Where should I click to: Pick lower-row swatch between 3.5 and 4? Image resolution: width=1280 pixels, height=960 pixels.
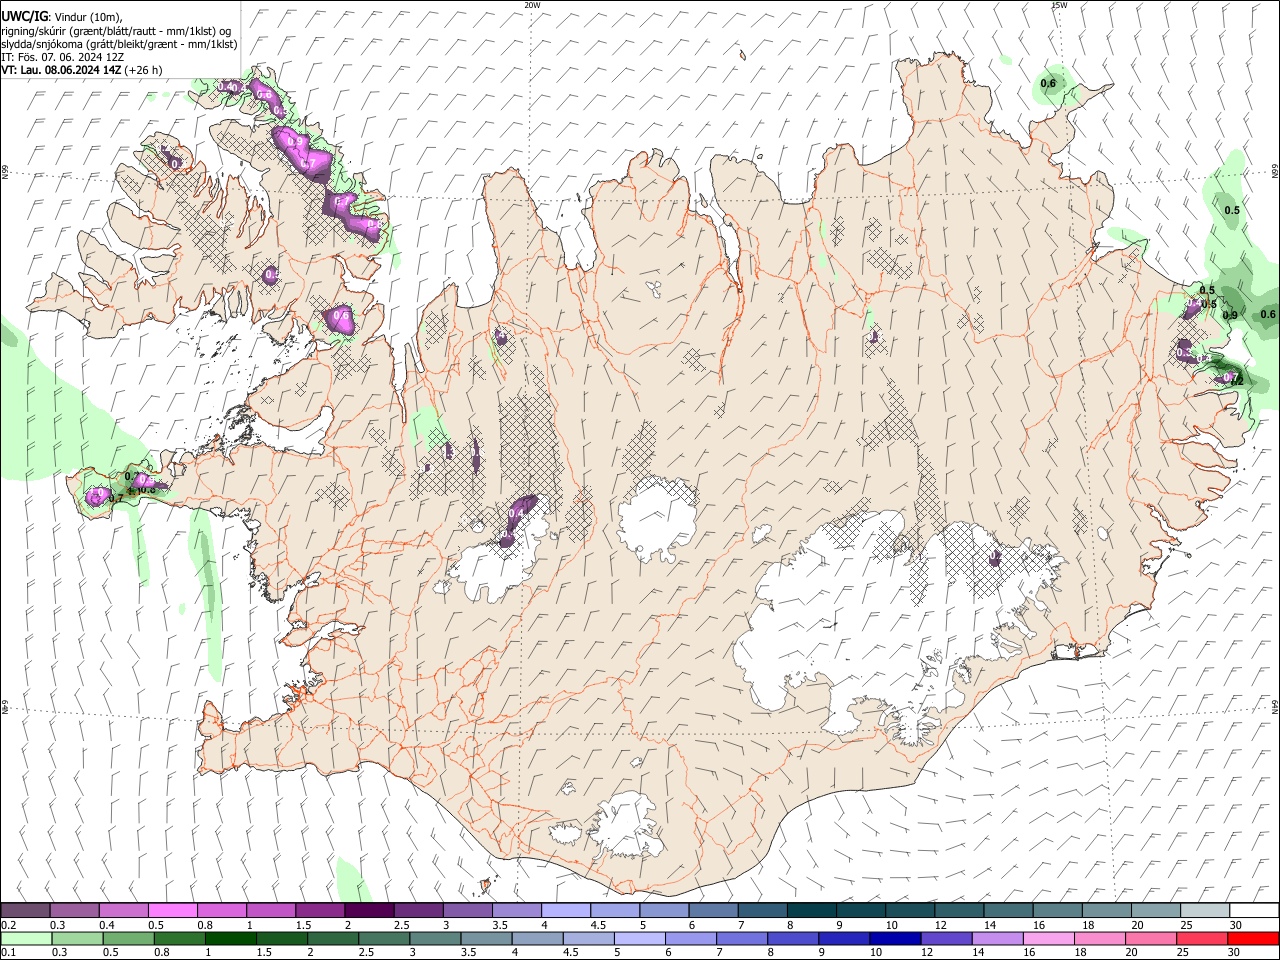(x=486, y=938)
